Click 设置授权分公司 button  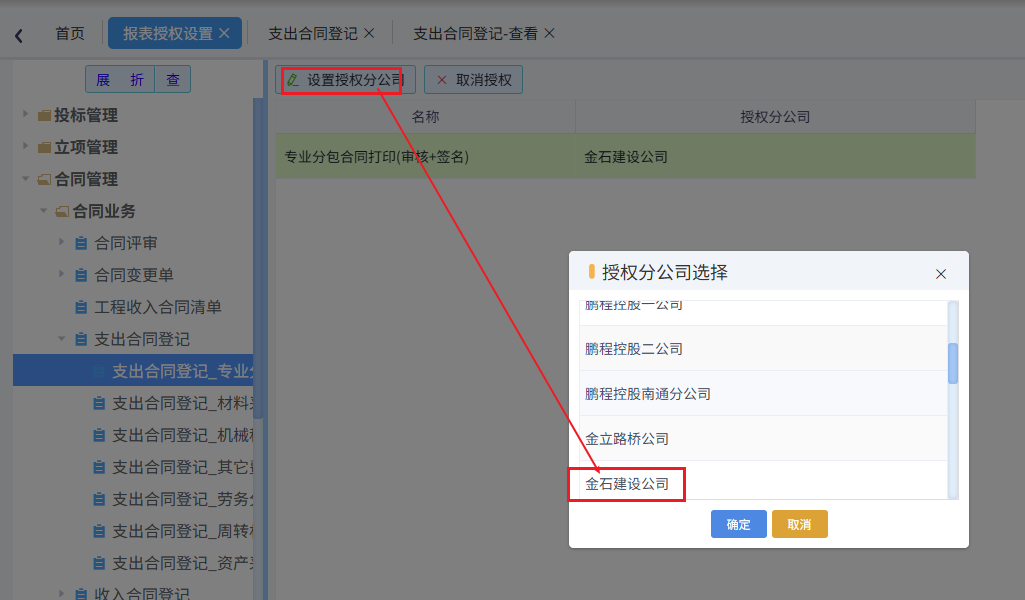click(x=345, y=80)
